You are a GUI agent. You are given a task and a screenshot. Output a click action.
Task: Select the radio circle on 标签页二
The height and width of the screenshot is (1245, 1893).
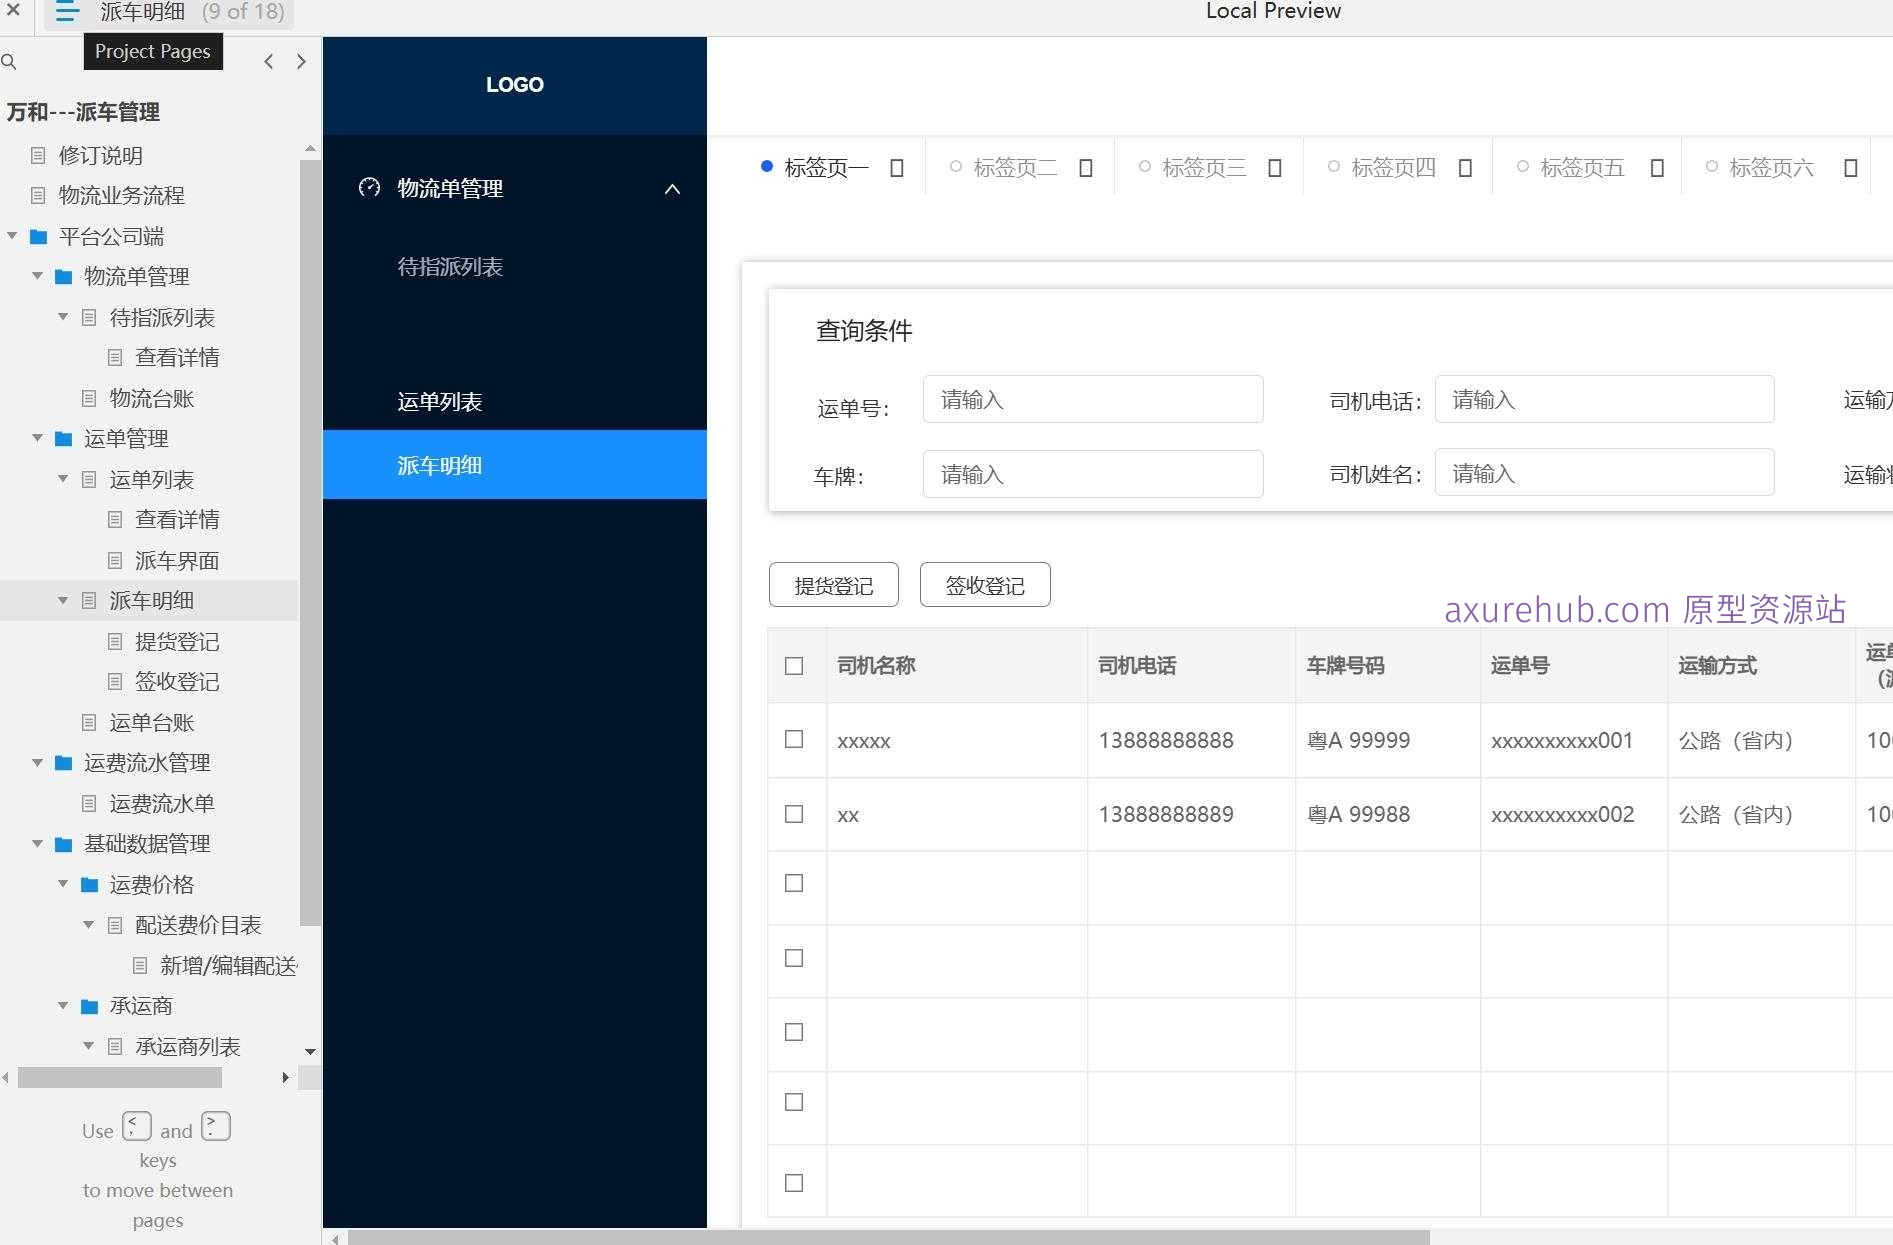click(x=956, y=166)
